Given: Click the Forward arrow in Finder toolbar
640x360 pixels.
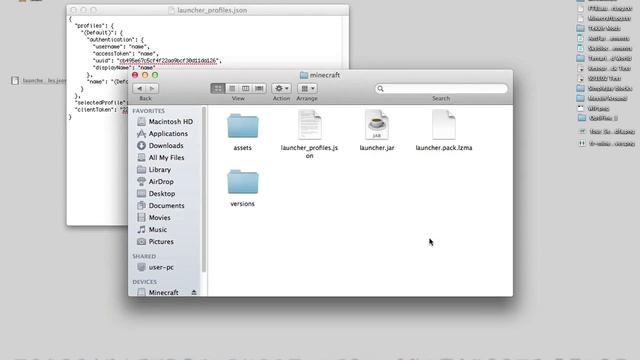Looking at the screenshot, I should tap(152, 89).
